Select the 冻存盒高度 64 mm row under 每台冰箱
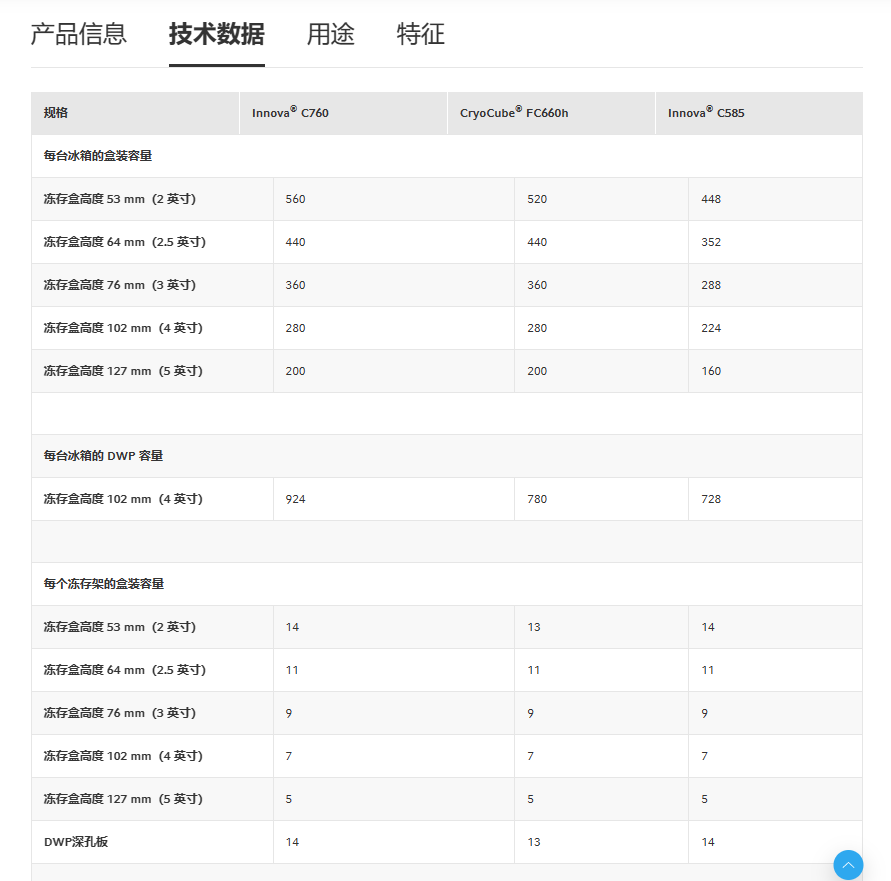 [x=125, y=242]
